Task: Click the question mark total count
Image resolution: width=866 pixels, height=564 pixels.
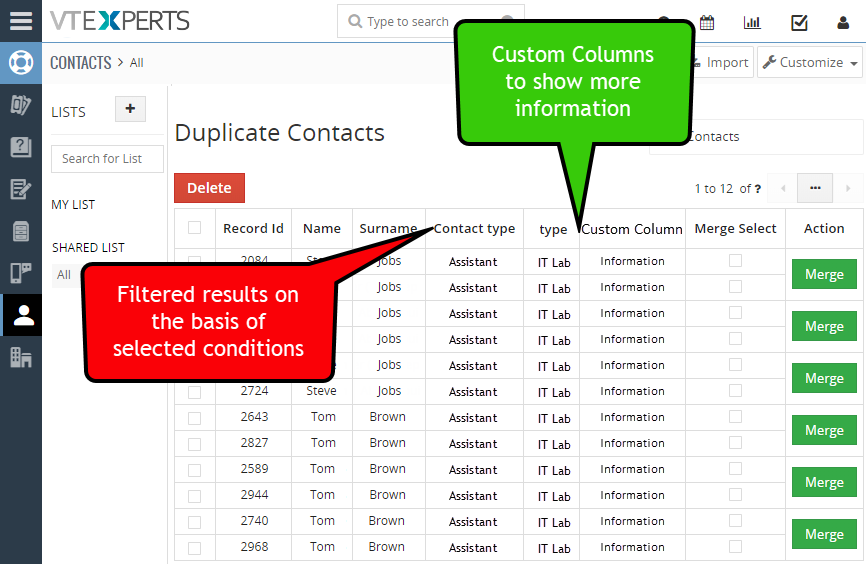Action: pyautogui.click(x=758, y=189)
